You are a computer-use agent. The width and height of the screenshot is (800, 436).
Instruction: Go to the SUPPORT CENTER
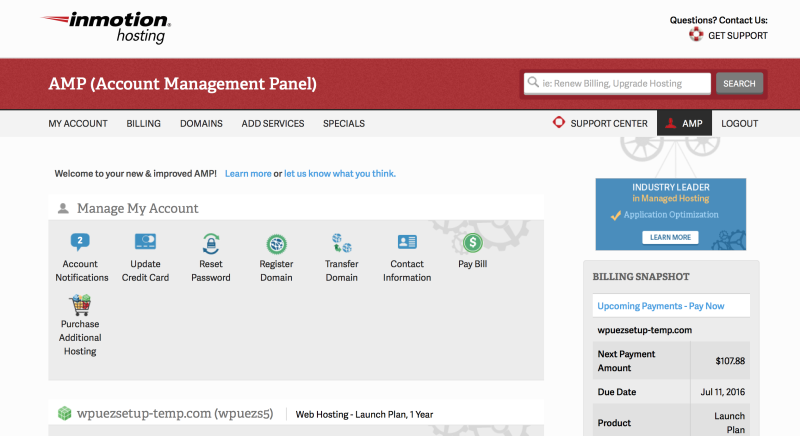(600, 123)
